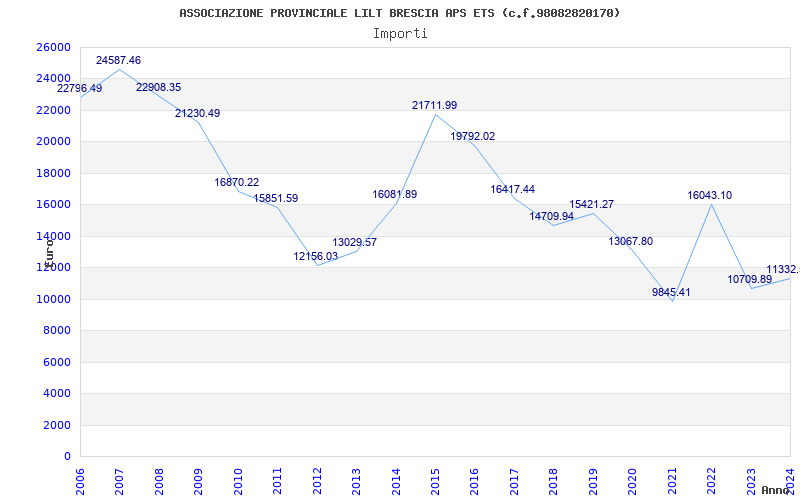This screenshot has width=800, height=500.
Task: Click y-axis value 26000
Action: (x=53, y=47)
